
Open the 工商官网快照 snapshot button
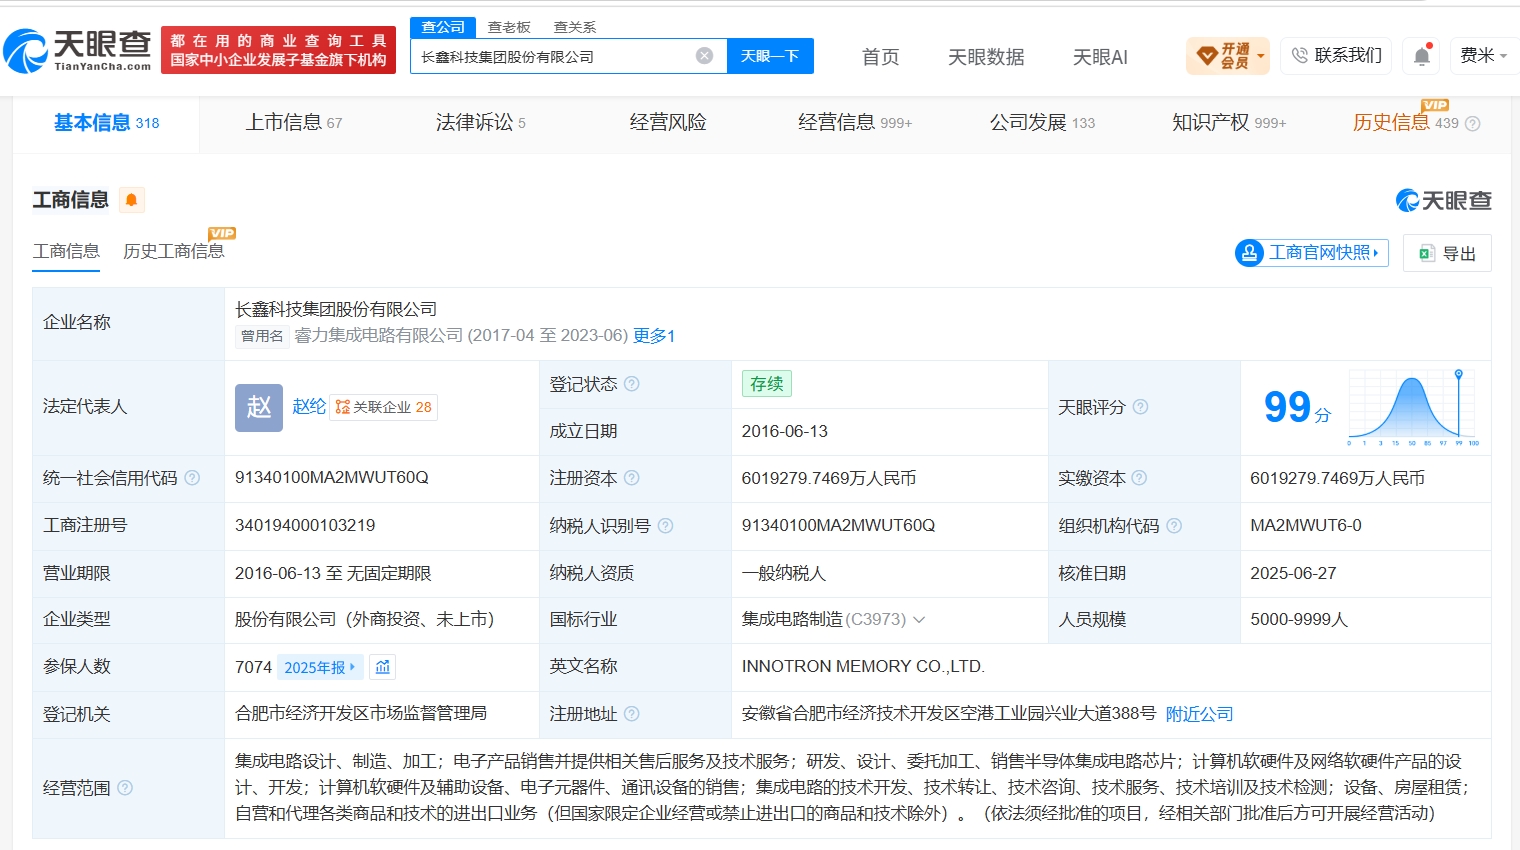pos(1312,253)
